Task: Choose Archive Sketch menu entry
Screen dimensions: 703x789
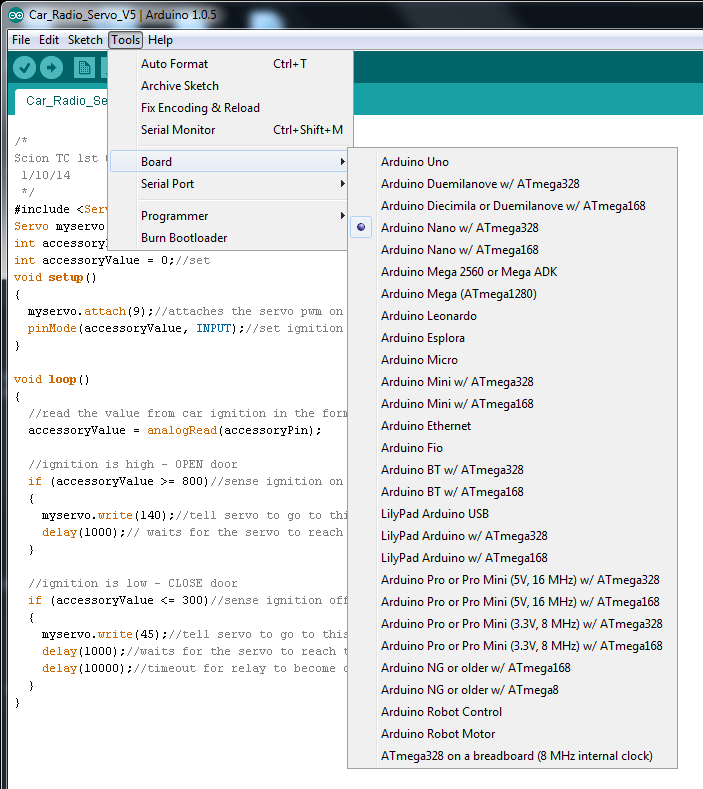Action: [229, 86]
